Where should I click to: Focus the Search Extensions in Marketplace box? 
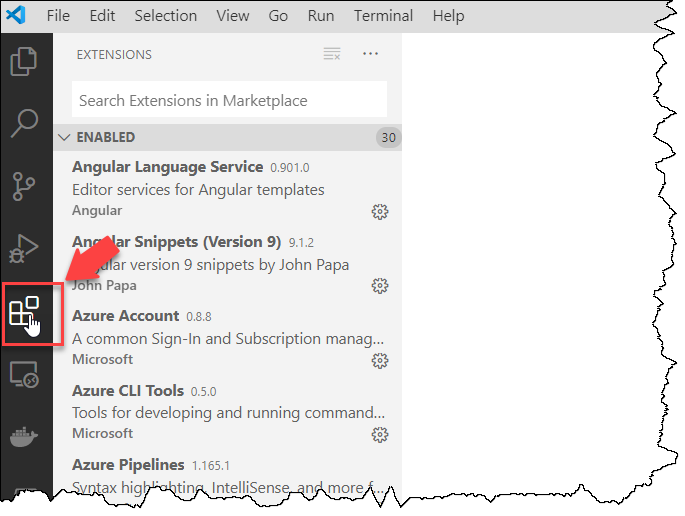[229, 99]
